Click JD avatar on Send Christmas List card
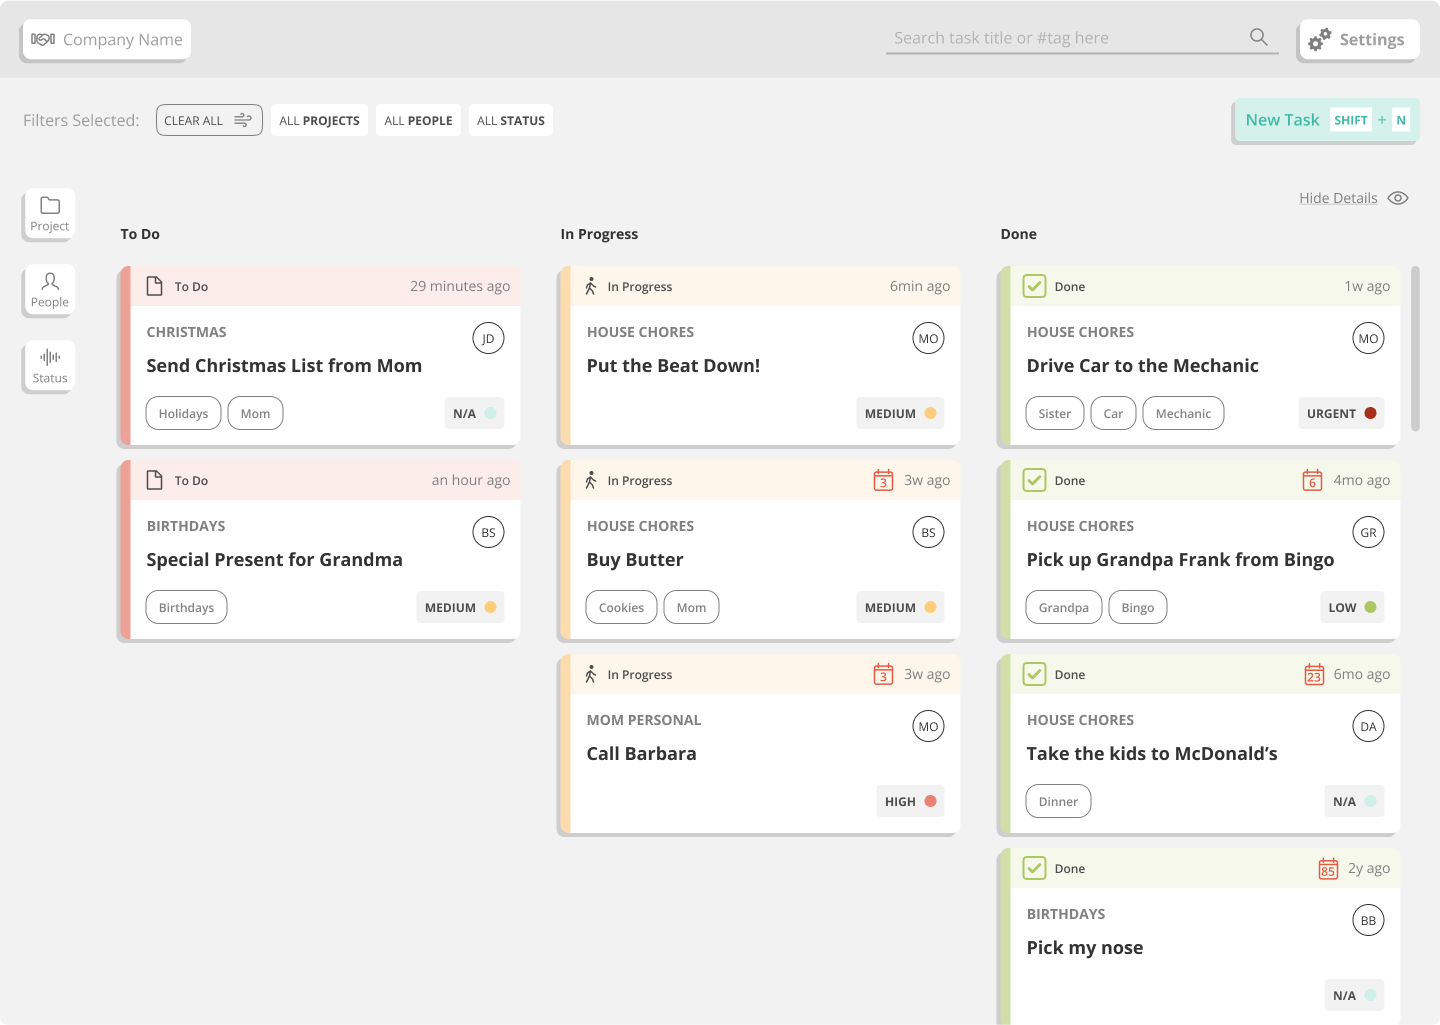 pos(488,338)
